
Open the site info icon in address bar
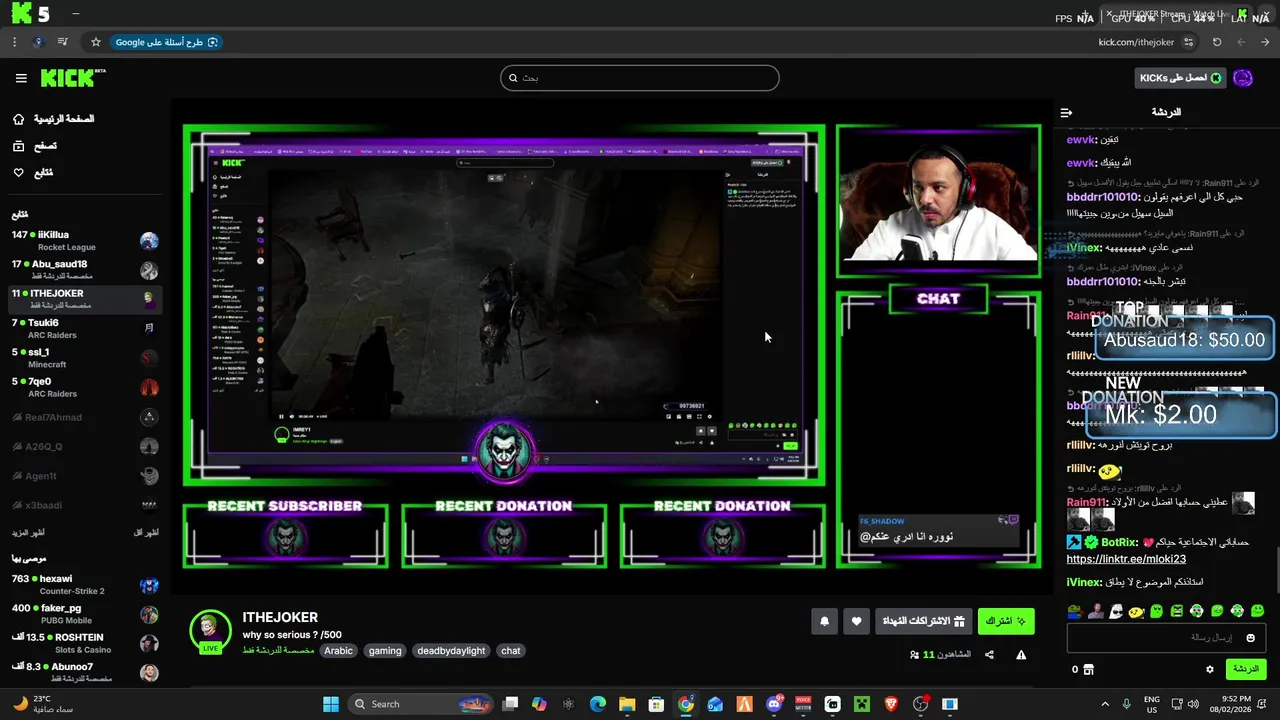pos(1188,42)
